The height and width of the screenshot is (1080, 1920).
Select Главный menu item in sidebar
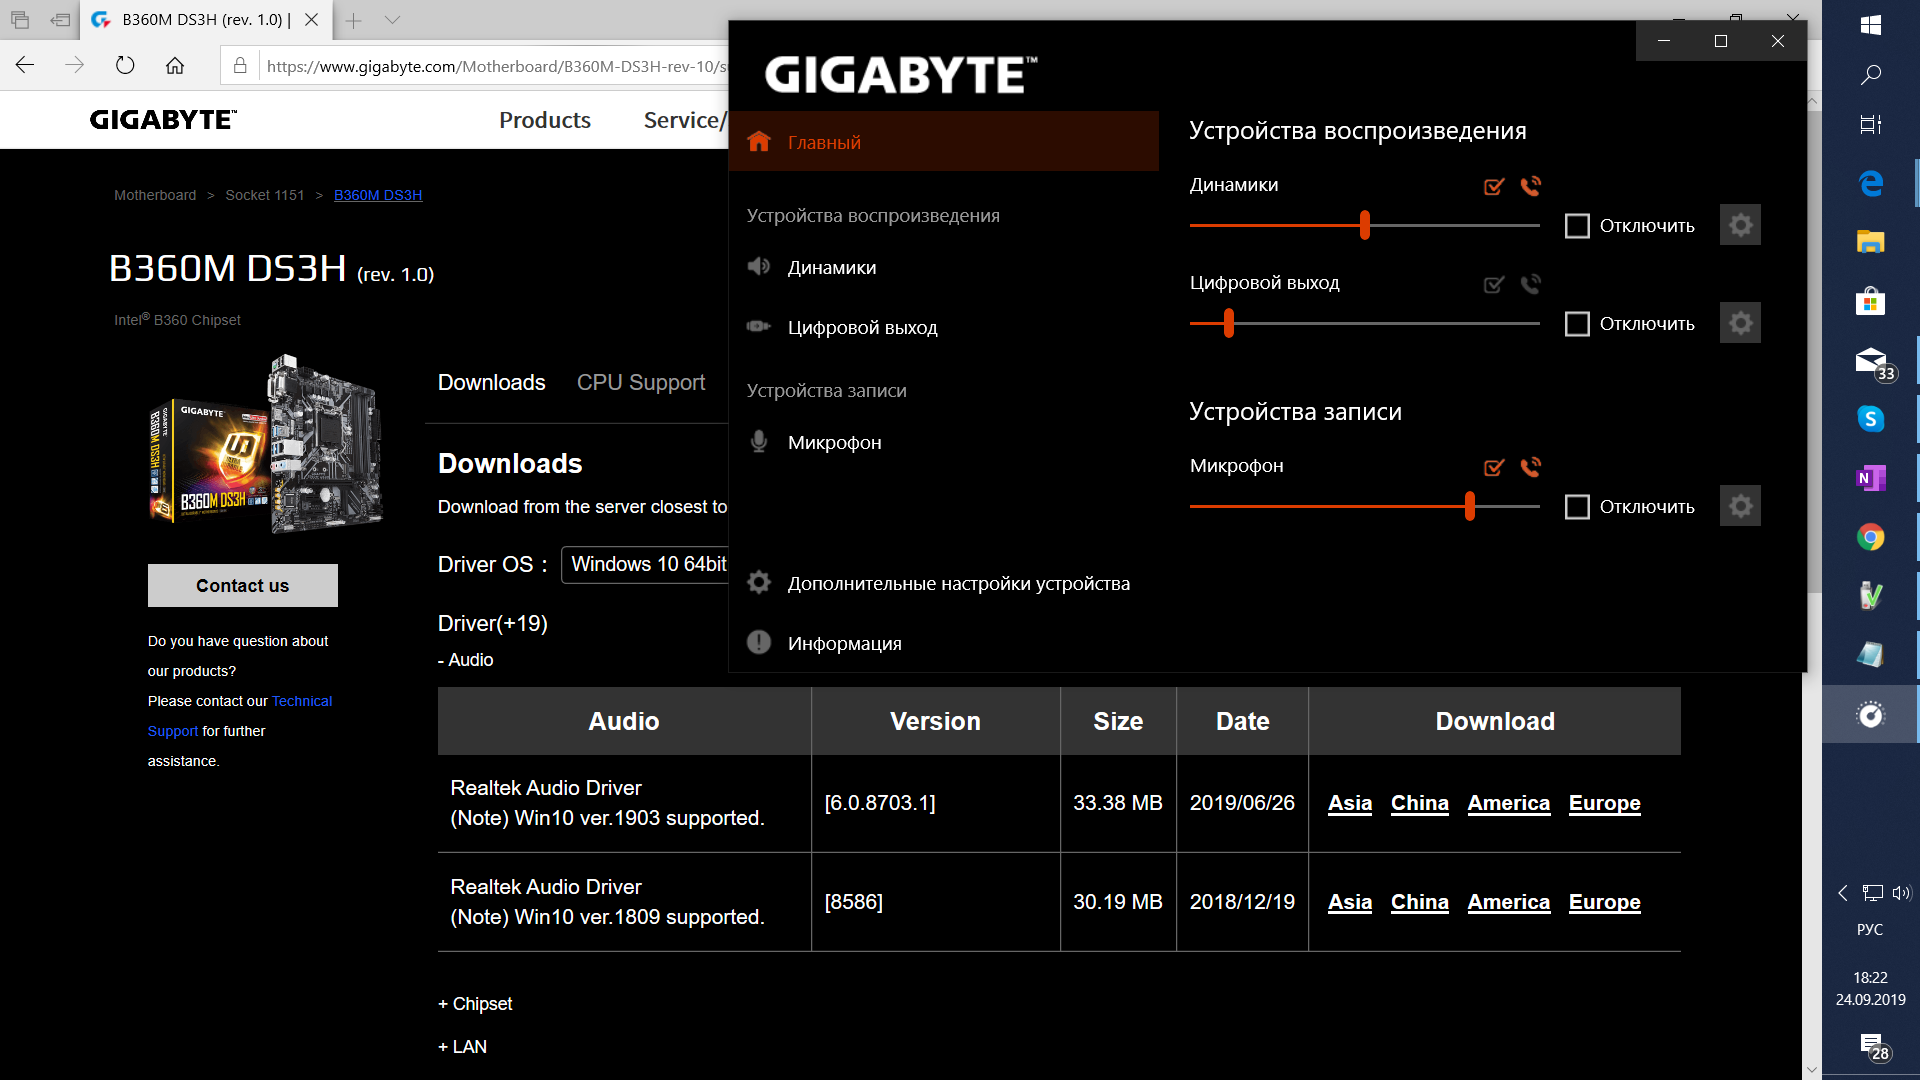pyautogui.click(x=824, y=142)
